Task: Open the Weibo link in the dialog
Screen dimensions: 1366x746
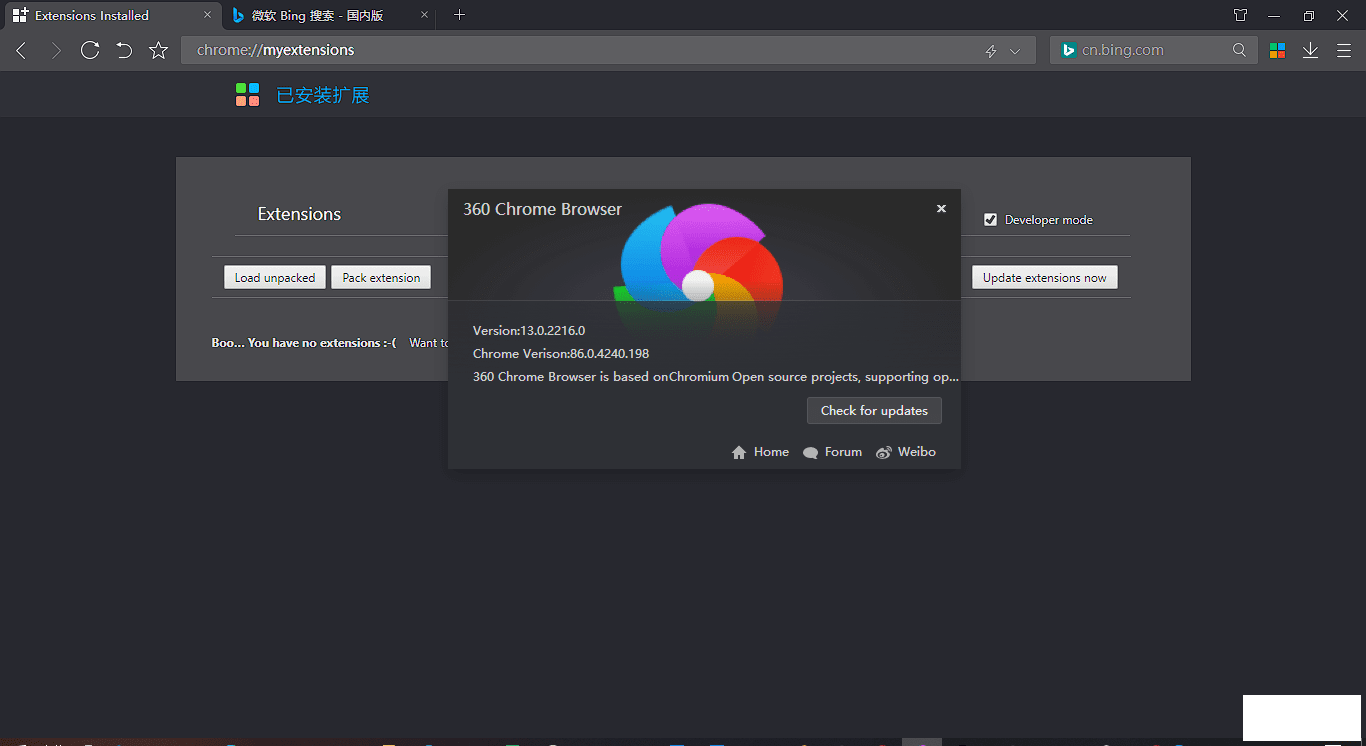Action: coord(917,452)
